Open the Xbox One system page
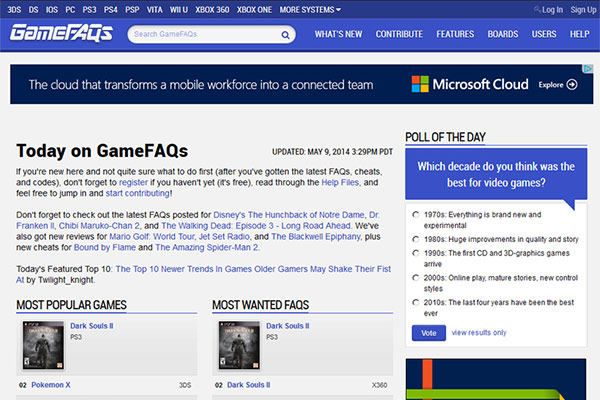The width and height of the screenshot is (600, 400). [254, 10]
